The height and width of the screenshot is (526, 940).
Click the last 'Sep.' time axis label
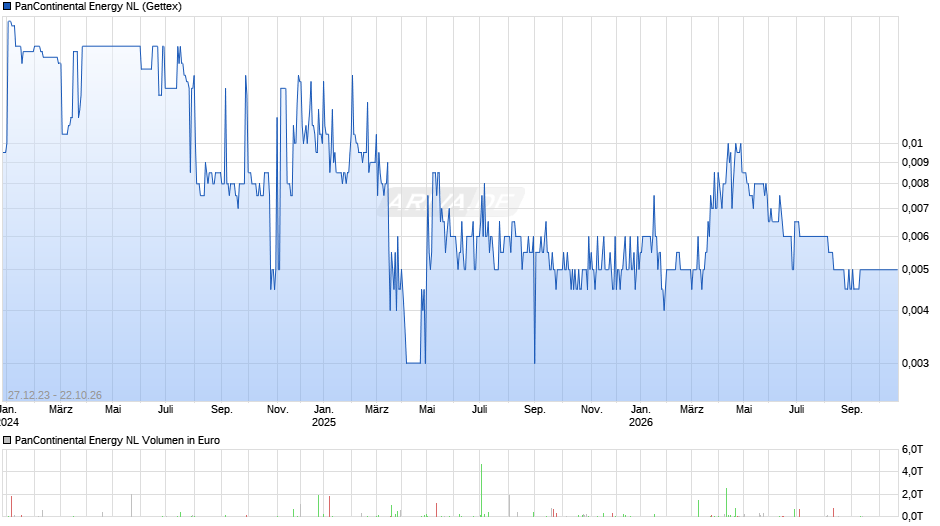coord(852,410)
